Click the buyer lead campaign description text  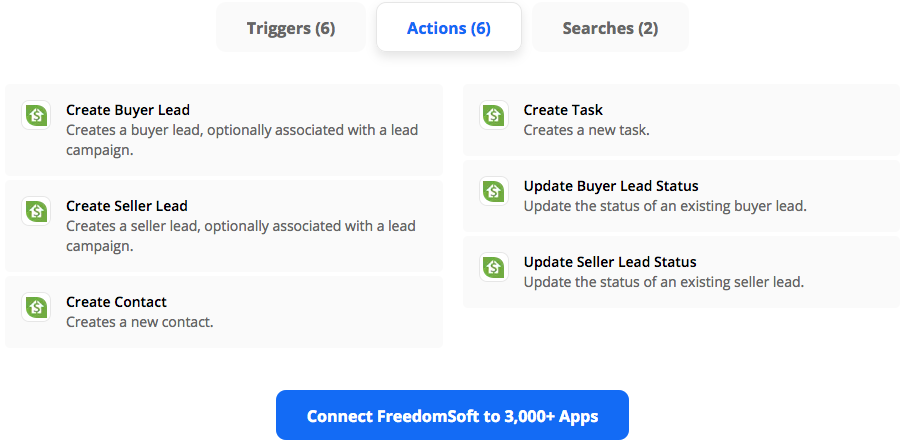[x=242, y=140]
